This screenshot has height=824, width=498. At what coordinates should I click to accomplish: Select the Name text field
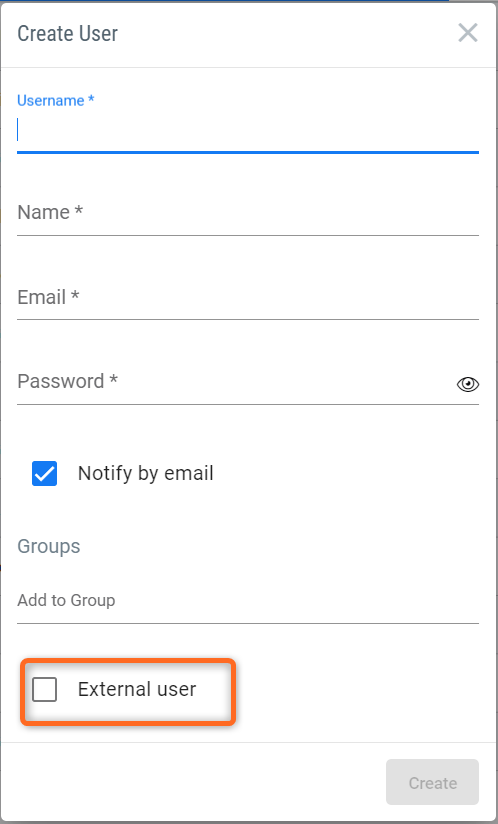coord(248,213)
